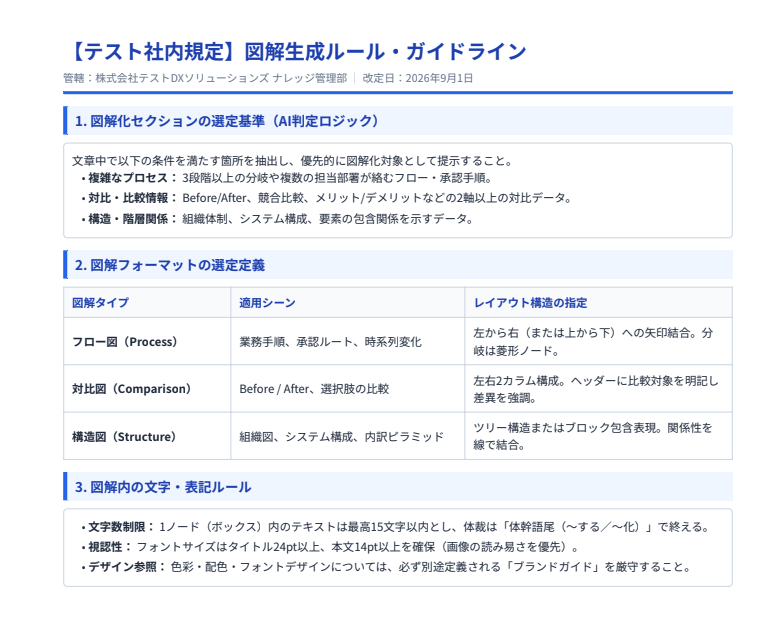
Task: Select the 対比図（Comparison） table cell
Action: [x=147, y=389]
